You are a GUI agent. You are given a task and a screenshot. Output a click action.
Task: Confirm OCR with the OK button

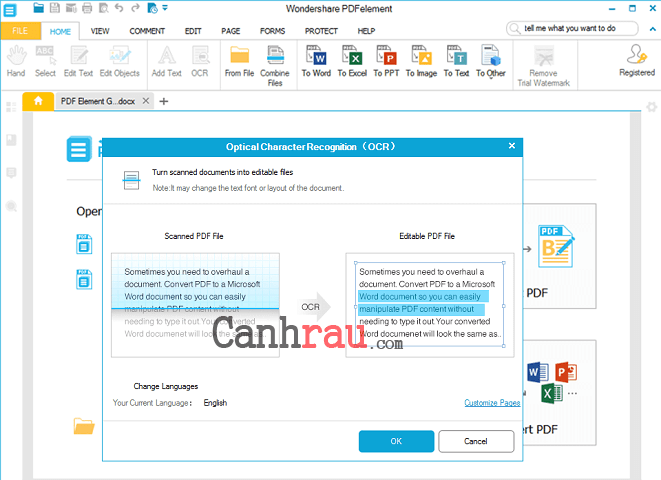(x=396, y=441)
